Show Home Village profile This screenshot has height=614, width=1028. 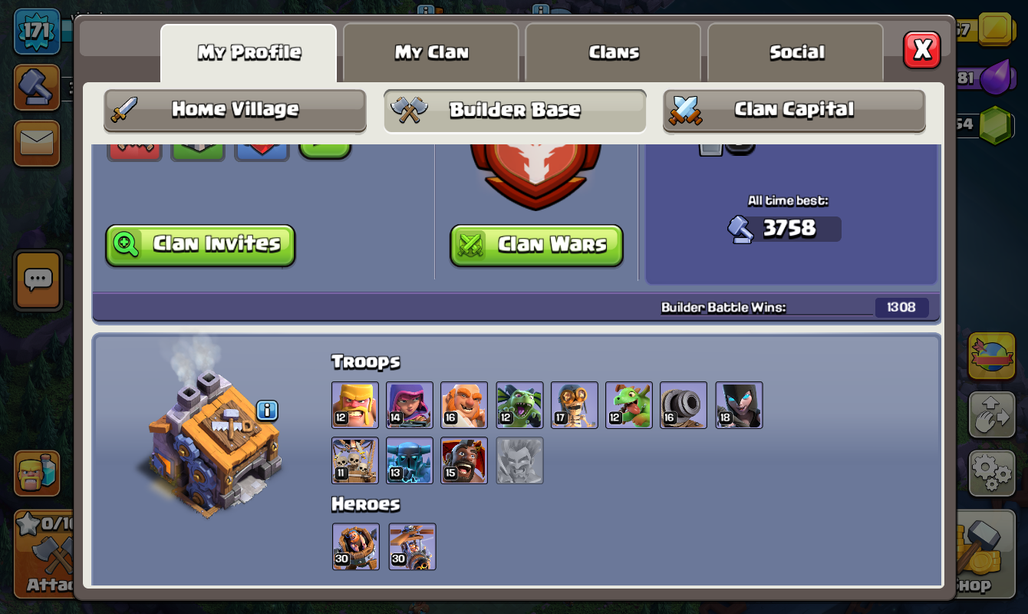tap(235, 110)
